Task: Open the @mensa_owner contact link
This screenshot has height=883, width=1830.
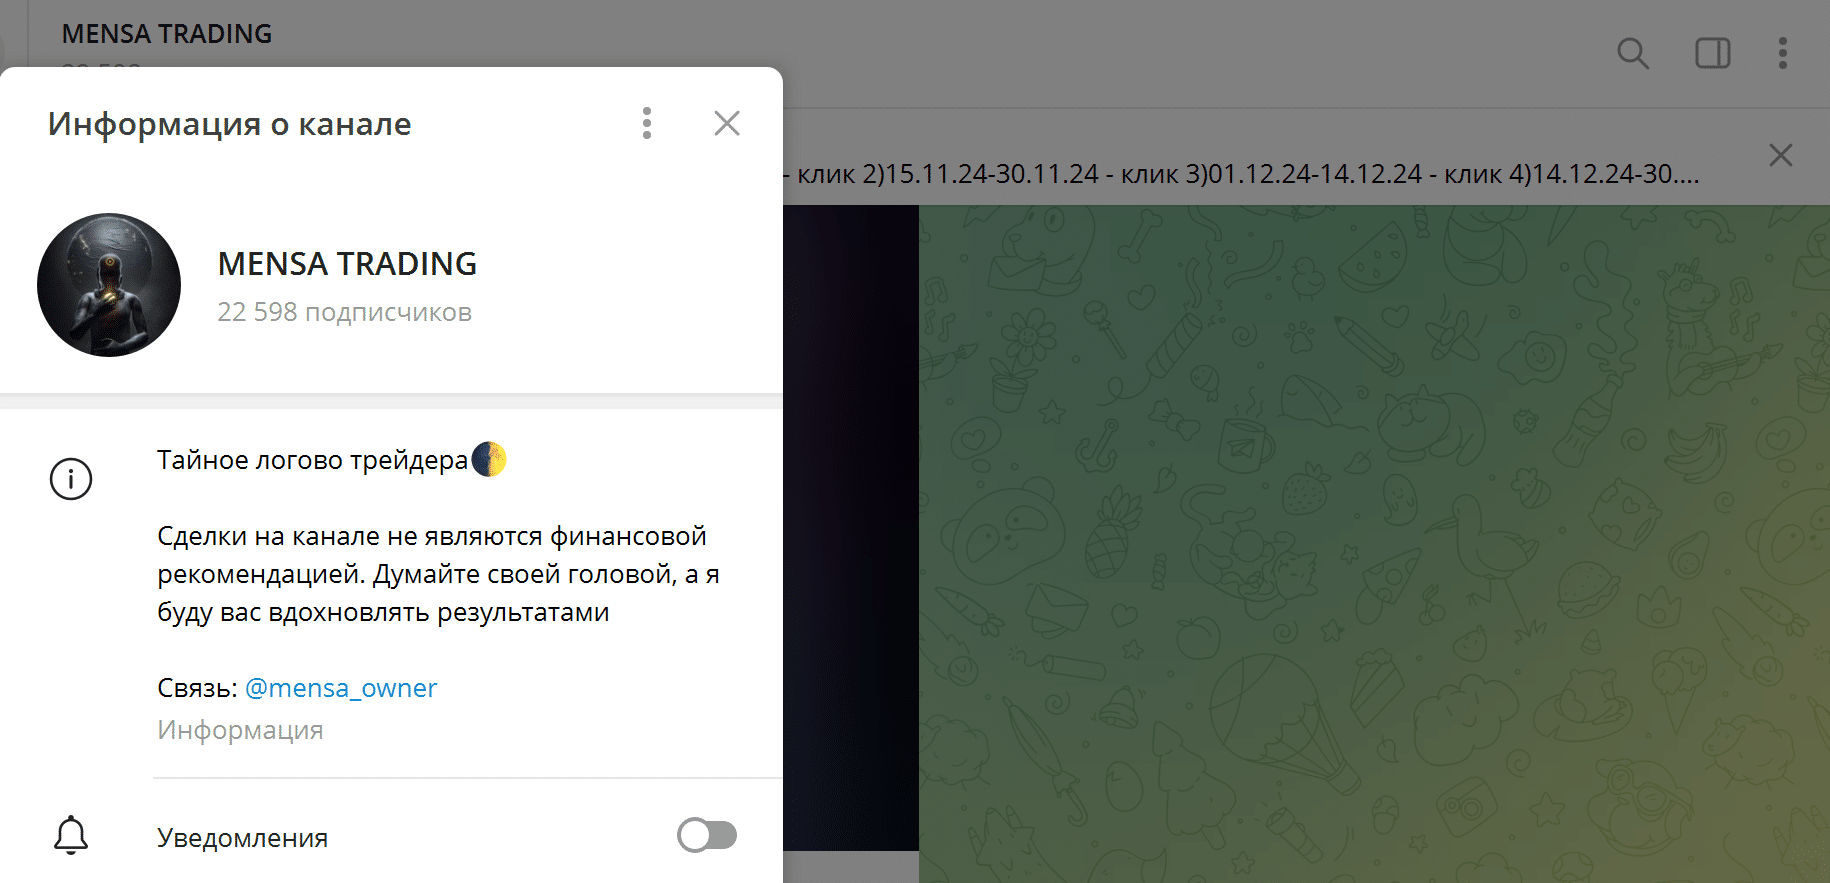Action: click(x=341, y=688)
